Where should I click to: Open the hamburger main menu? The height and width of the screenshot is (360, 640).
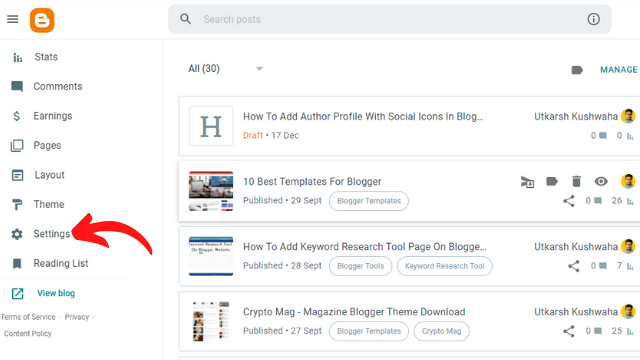click(x=13, y=19)
